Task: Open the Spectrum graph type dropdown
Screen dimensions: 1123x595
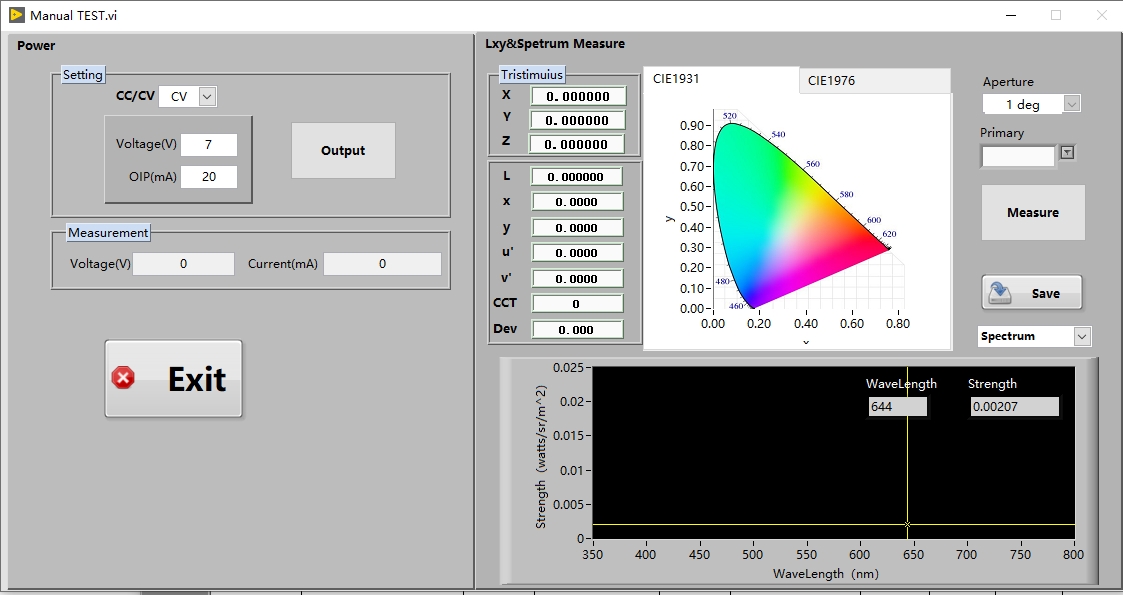Action: (1082, 337)
